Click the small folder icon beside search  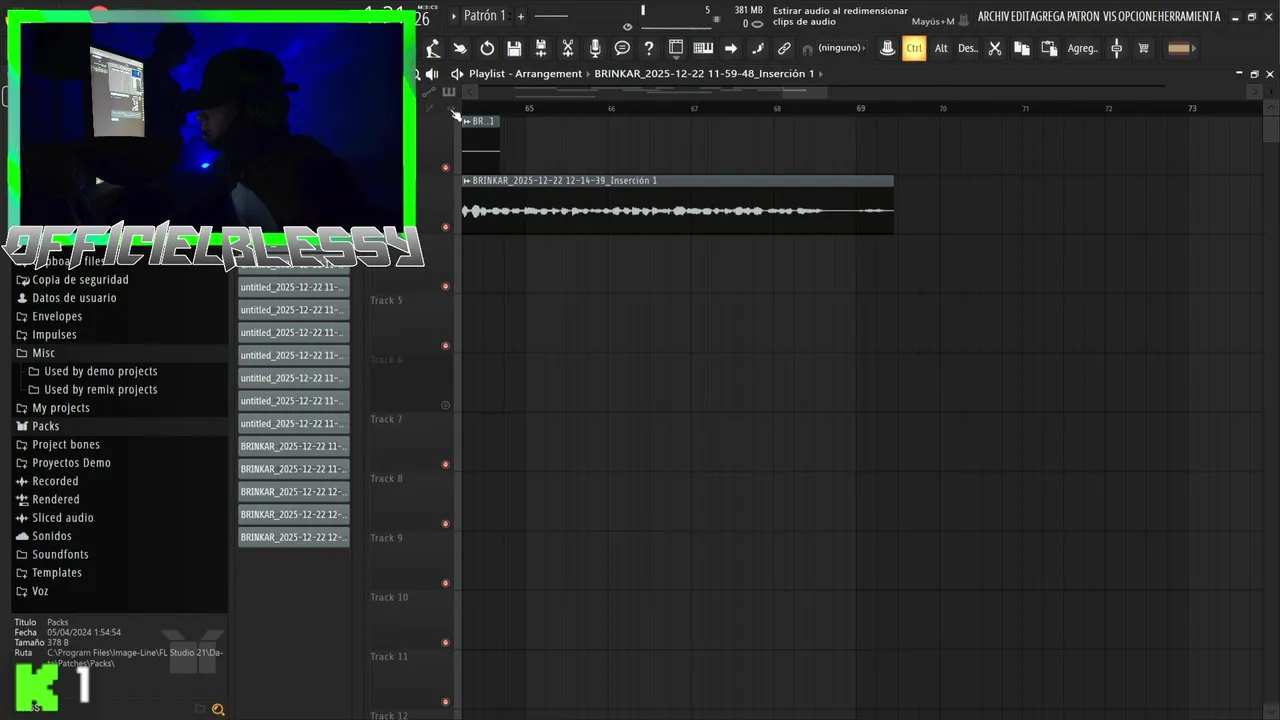(x=200, y=709)
